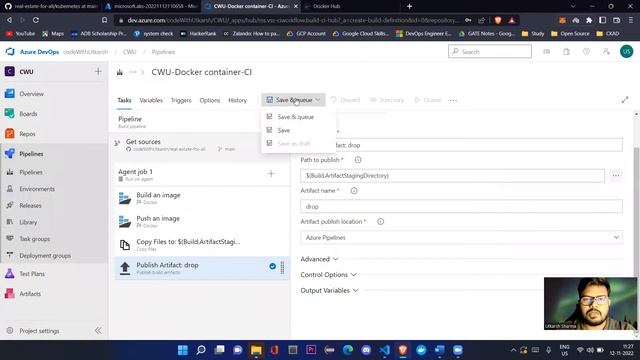Select Publish Artifact: drop task
This screenshot has height=360, width=640.
point(202,268)
